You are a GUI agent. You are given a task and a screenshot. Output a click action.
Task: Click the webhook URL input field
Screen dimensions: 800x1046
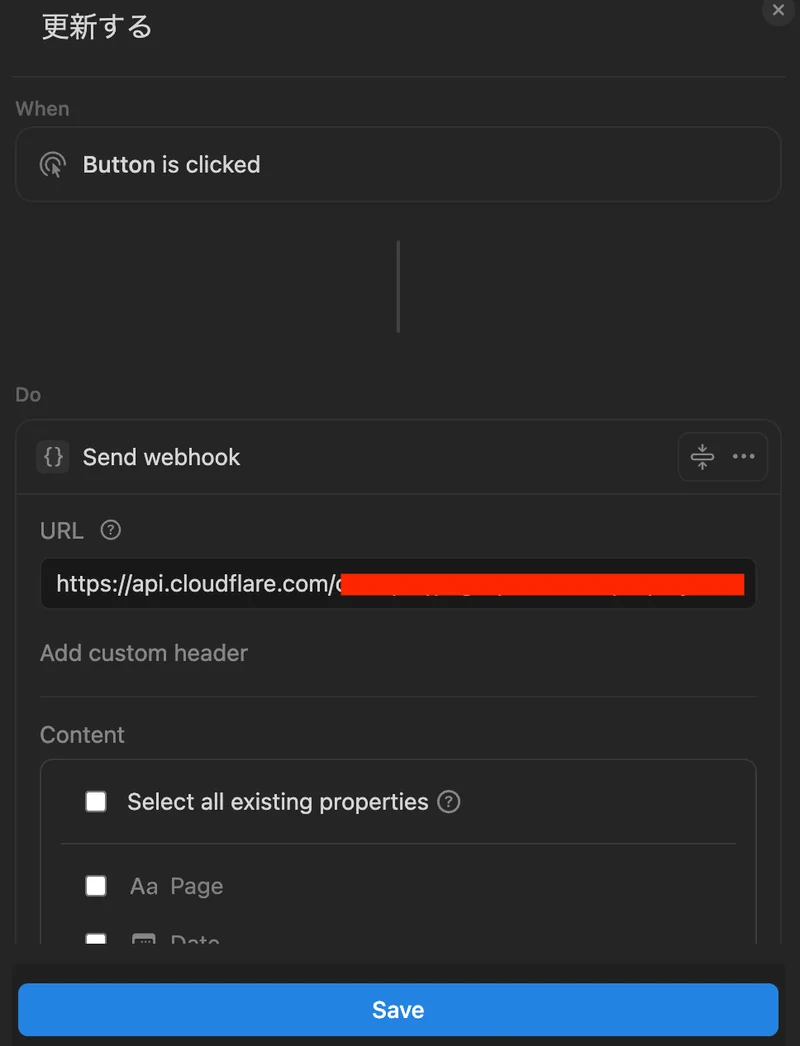coord(398,584)
